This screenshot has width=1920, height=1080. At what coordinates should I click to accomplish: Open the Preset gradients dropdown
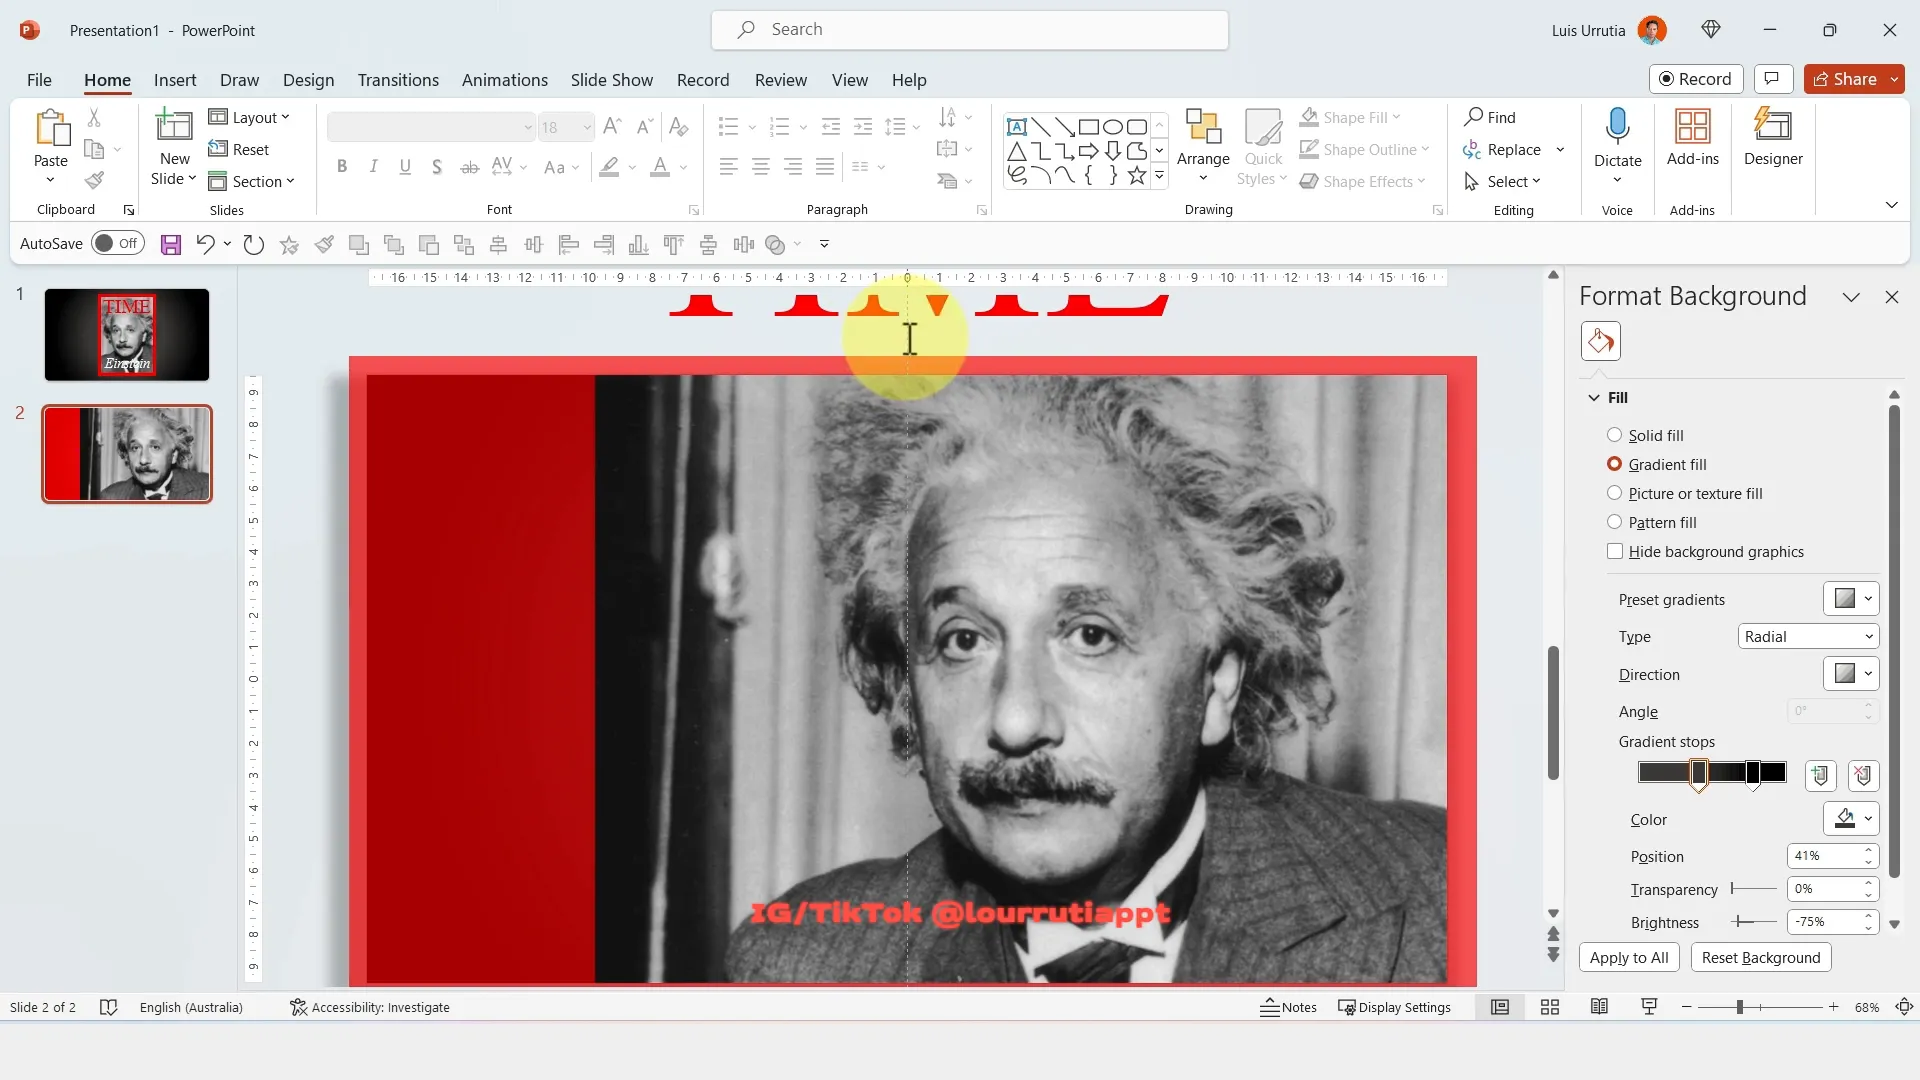(1851, 599)
